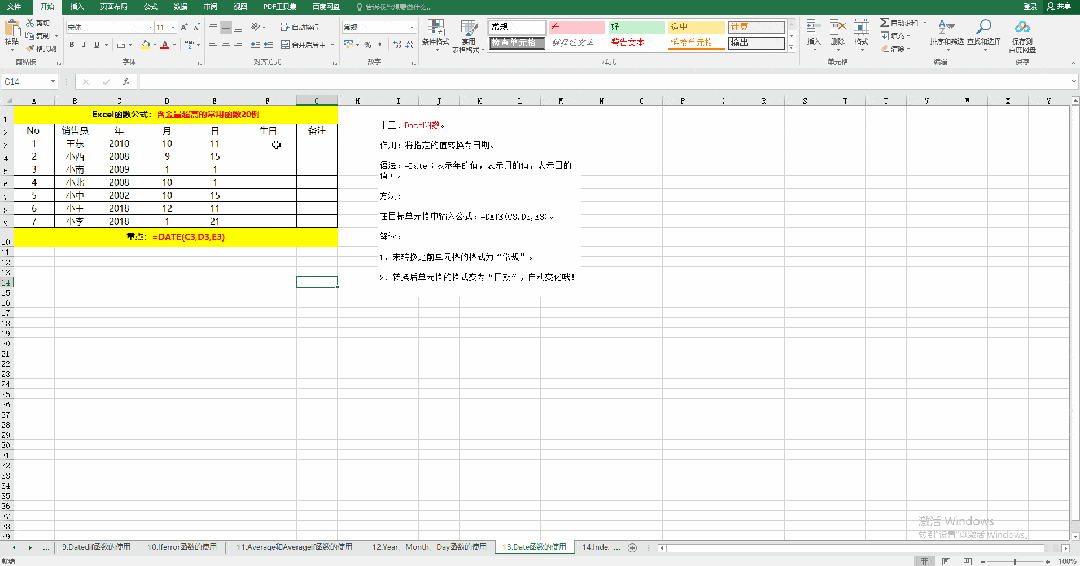The width and height of the screenshot is (1080, 566).
Task: Open the number format dropdown
Action: click(x=412, y=28)
